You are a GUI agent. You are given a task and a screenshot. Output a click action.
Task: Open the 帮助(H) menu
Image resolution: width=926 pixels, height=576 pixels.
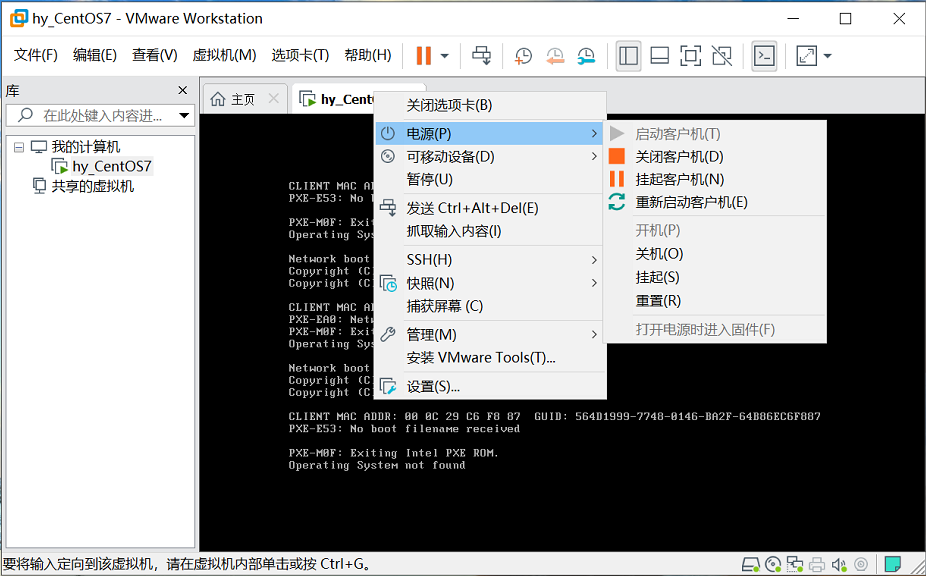pos(367,55)
